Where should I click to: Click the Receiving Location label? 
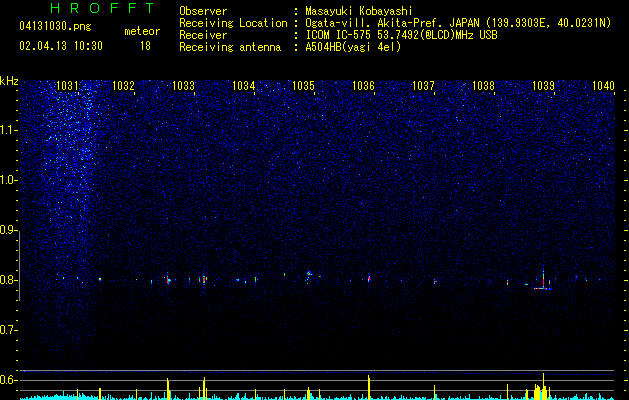tap(233, 23)
